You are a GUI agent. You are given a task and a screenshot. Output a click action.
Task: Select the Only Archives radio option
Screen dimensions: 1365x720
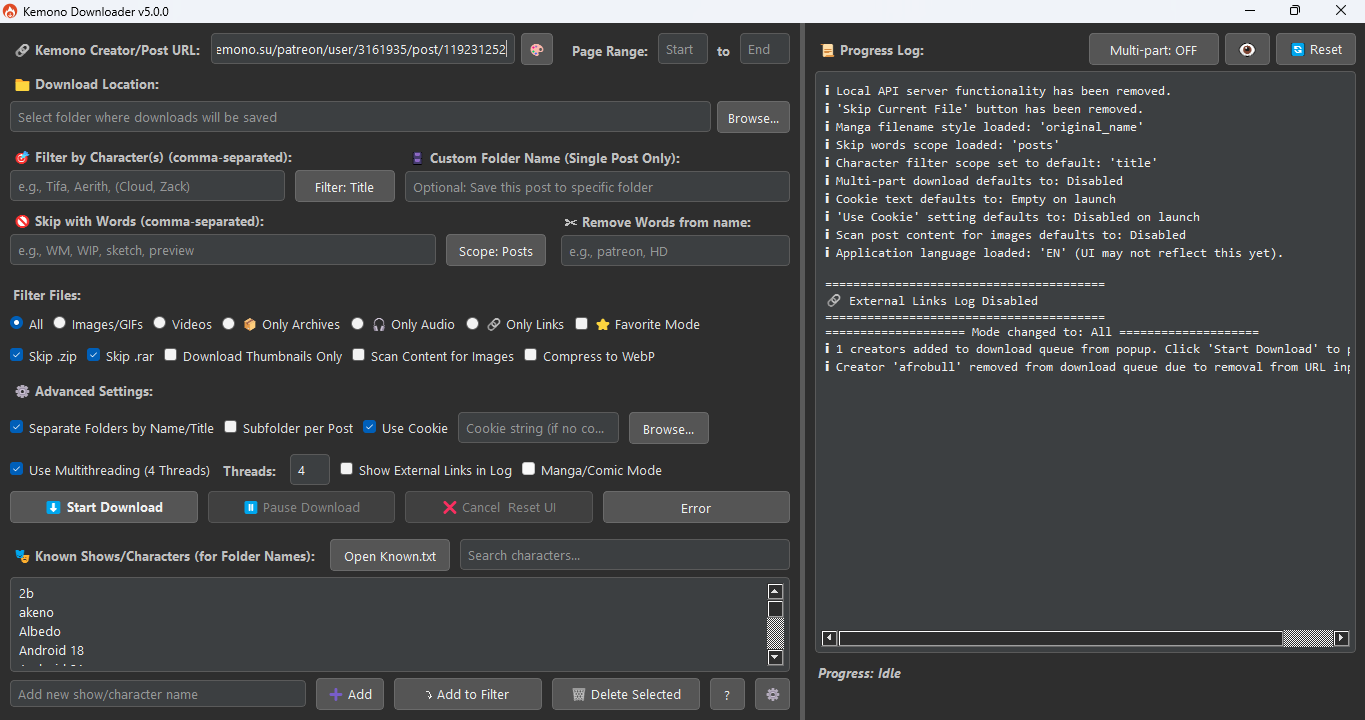pyautogui.click(x=229, y=324)
